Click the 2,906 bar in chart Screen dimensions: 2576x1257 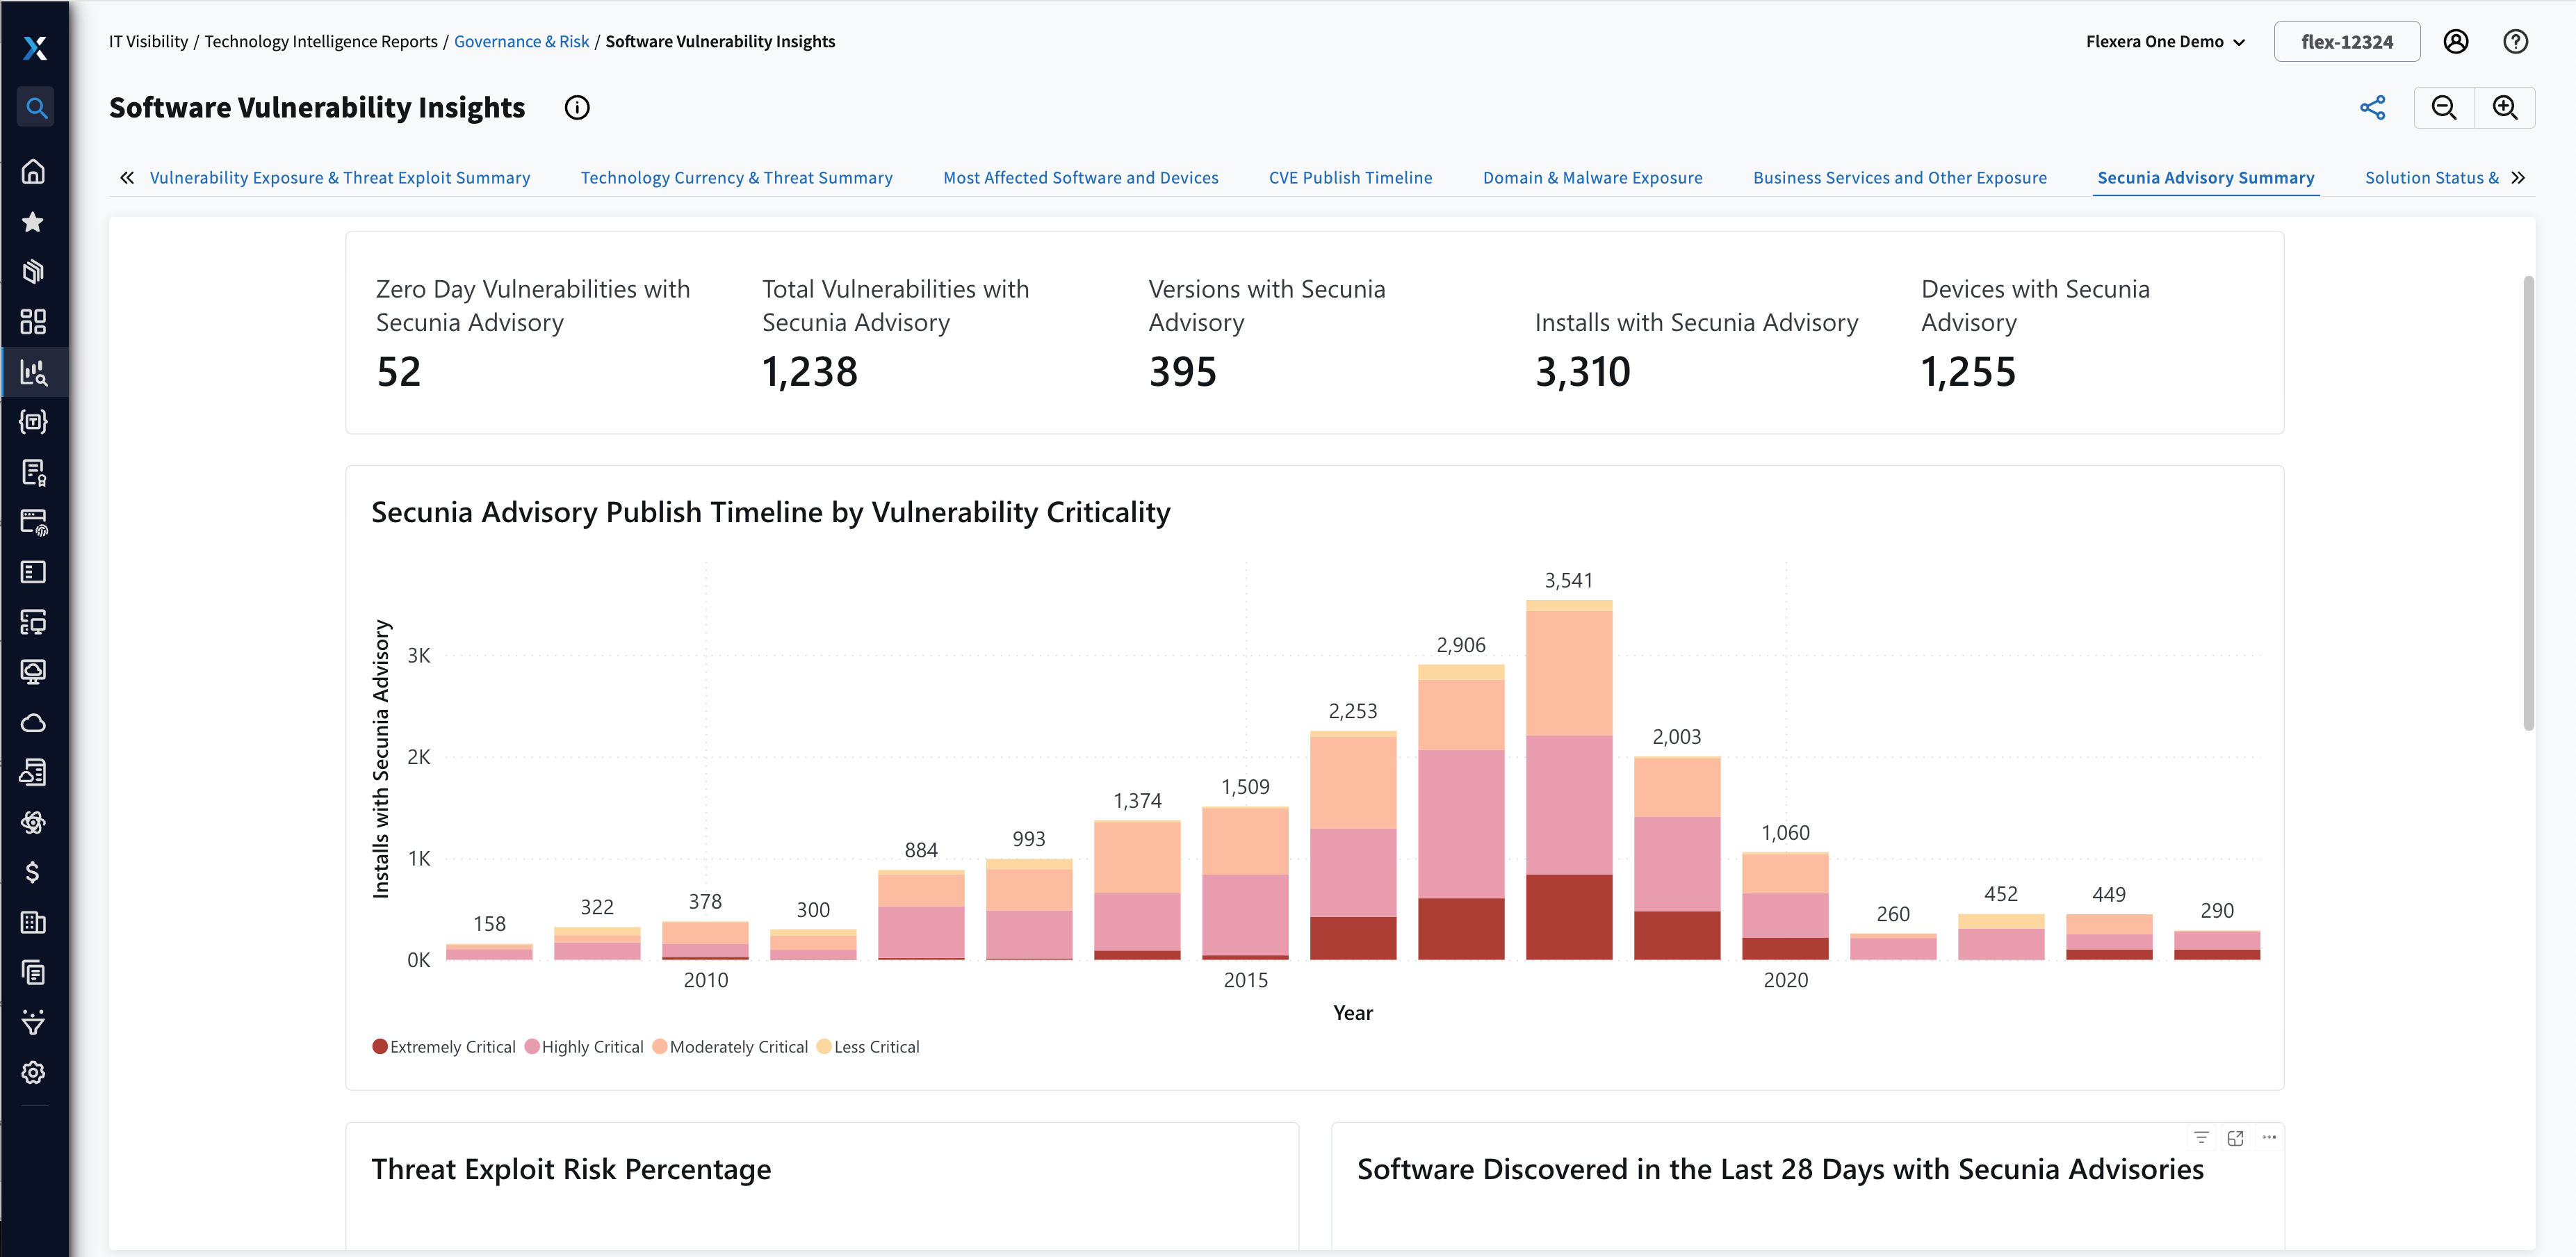coord(1461,812)
